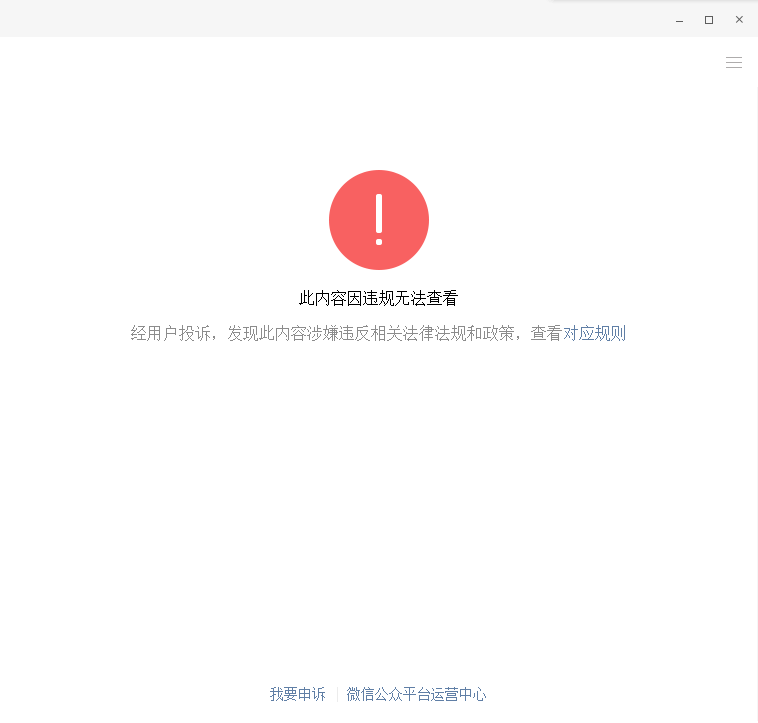This screenshot has width=758, height=723.
Task: Open 微信公众平台运营中心 link
Action: [416, 694]
